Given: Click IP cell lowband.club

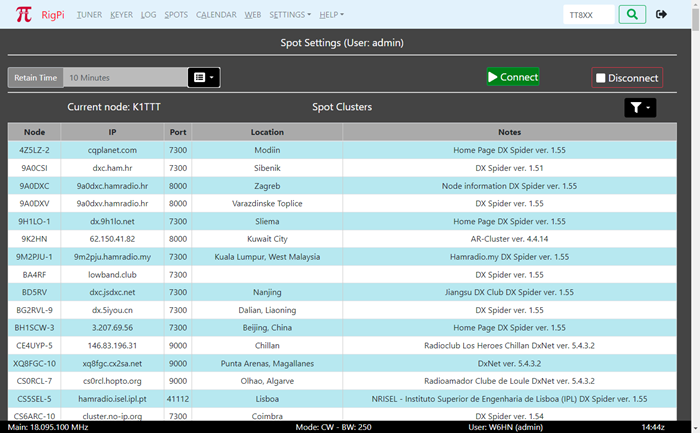Looking at the screenshot, I should (112, 275).
